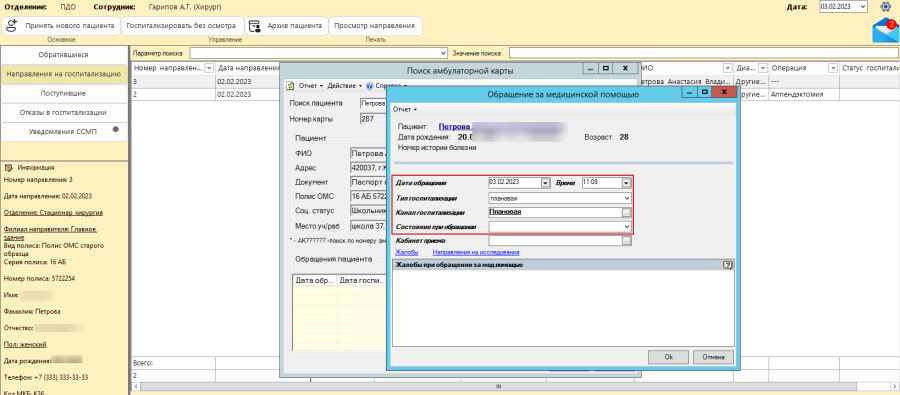Click the 'Информация' panel icon

9,168
